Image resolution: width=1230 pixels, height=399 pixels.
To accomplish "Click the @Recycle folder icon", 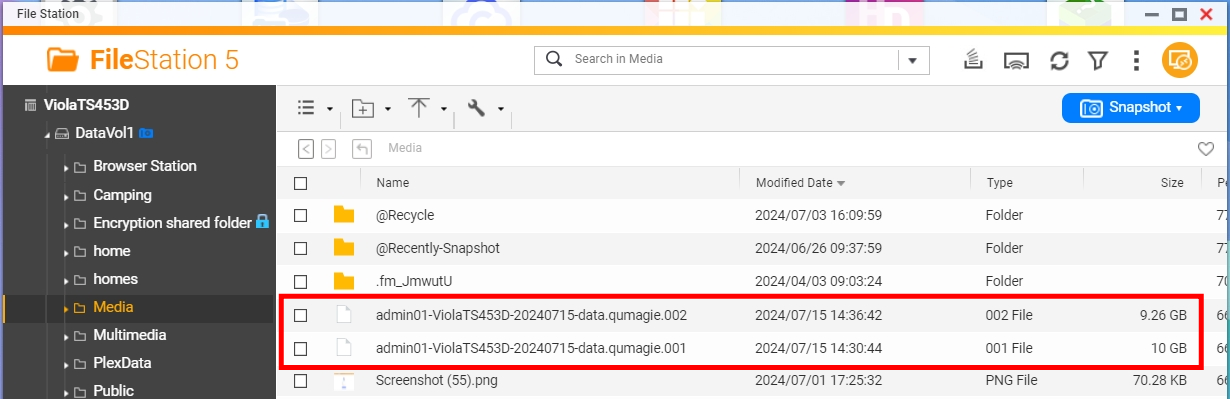I will pyautogui.click(x=344, y=215).
